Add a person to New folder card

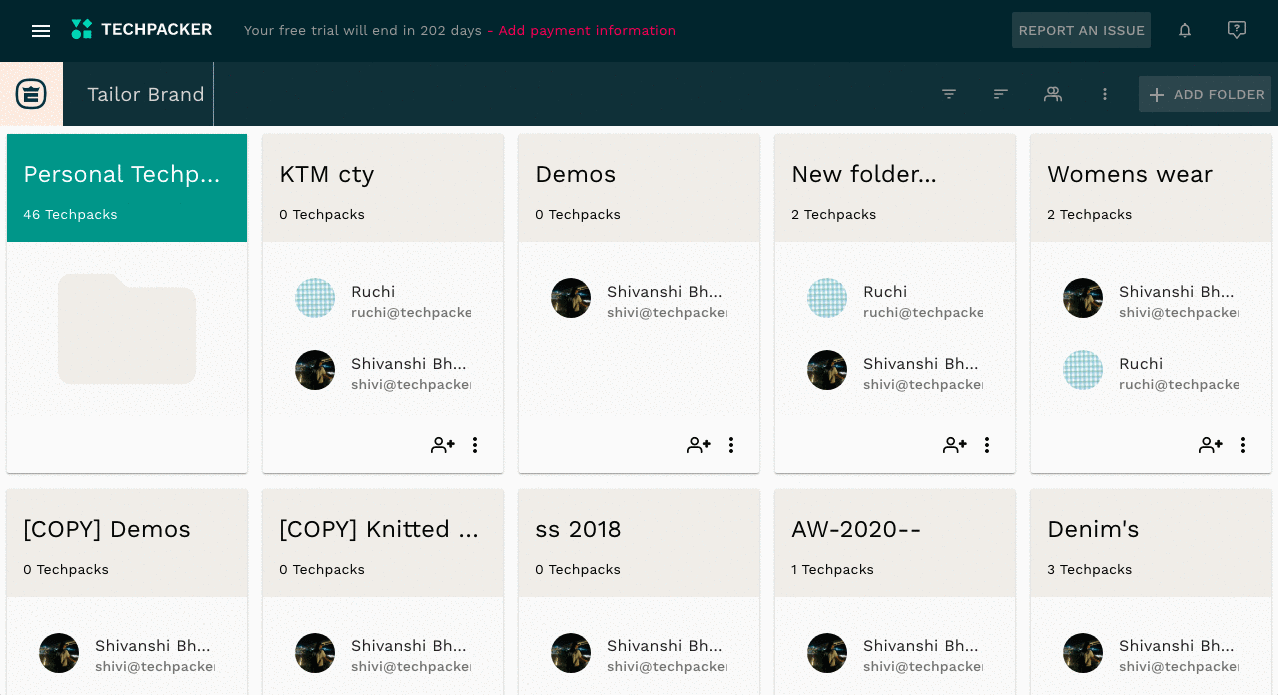point(955,445)
